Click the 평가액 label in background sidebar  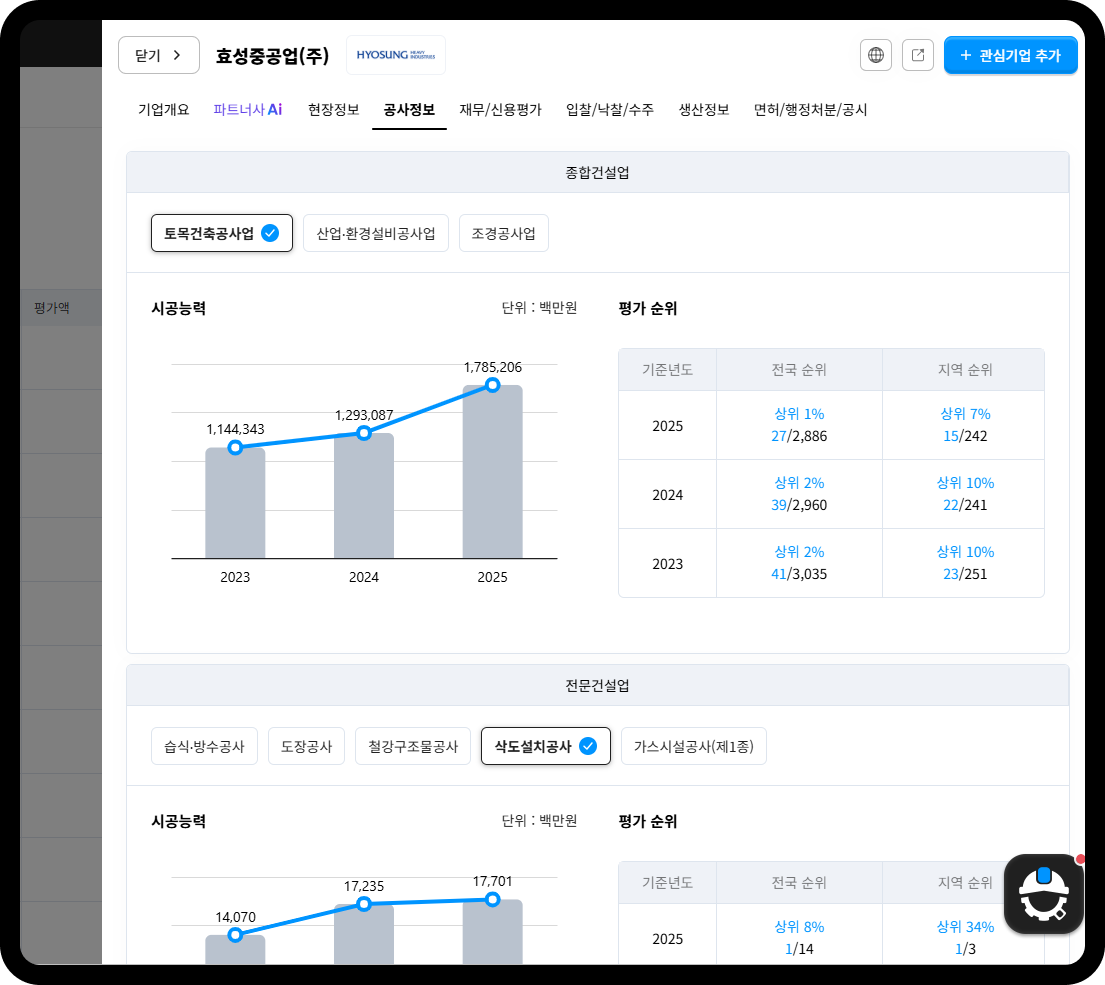[x=51, y=308]
